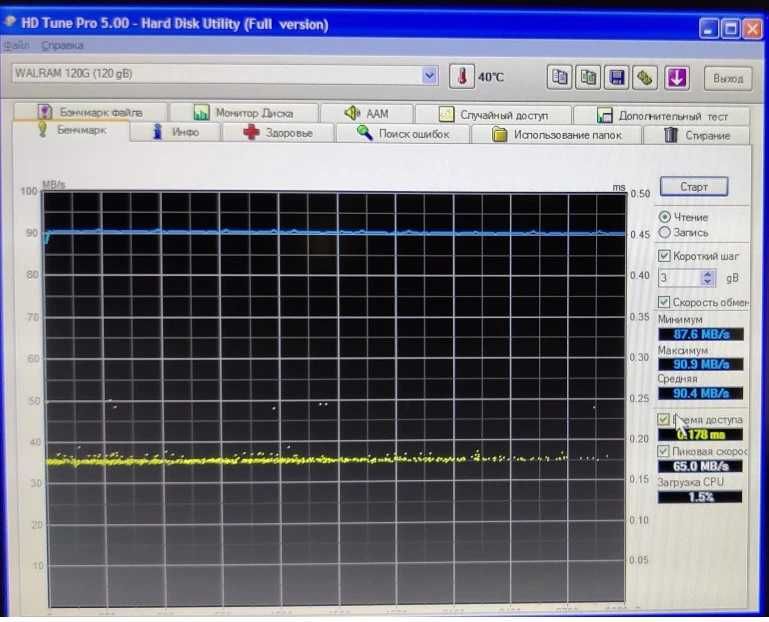This screenshot has height=622, width=769.
Task: Click the temperature thermometer icon
Action: [x=463, y=76]
